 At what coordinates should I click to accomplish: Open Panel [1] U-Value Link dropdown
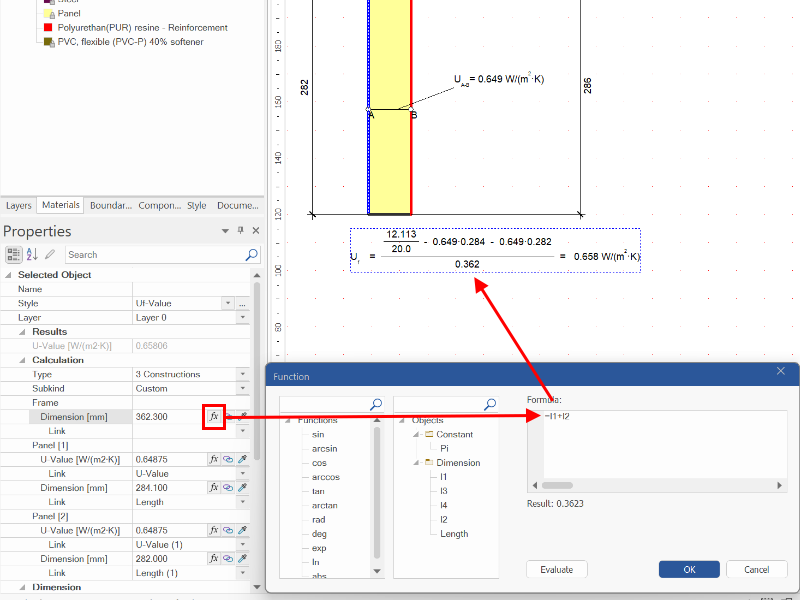243,473
